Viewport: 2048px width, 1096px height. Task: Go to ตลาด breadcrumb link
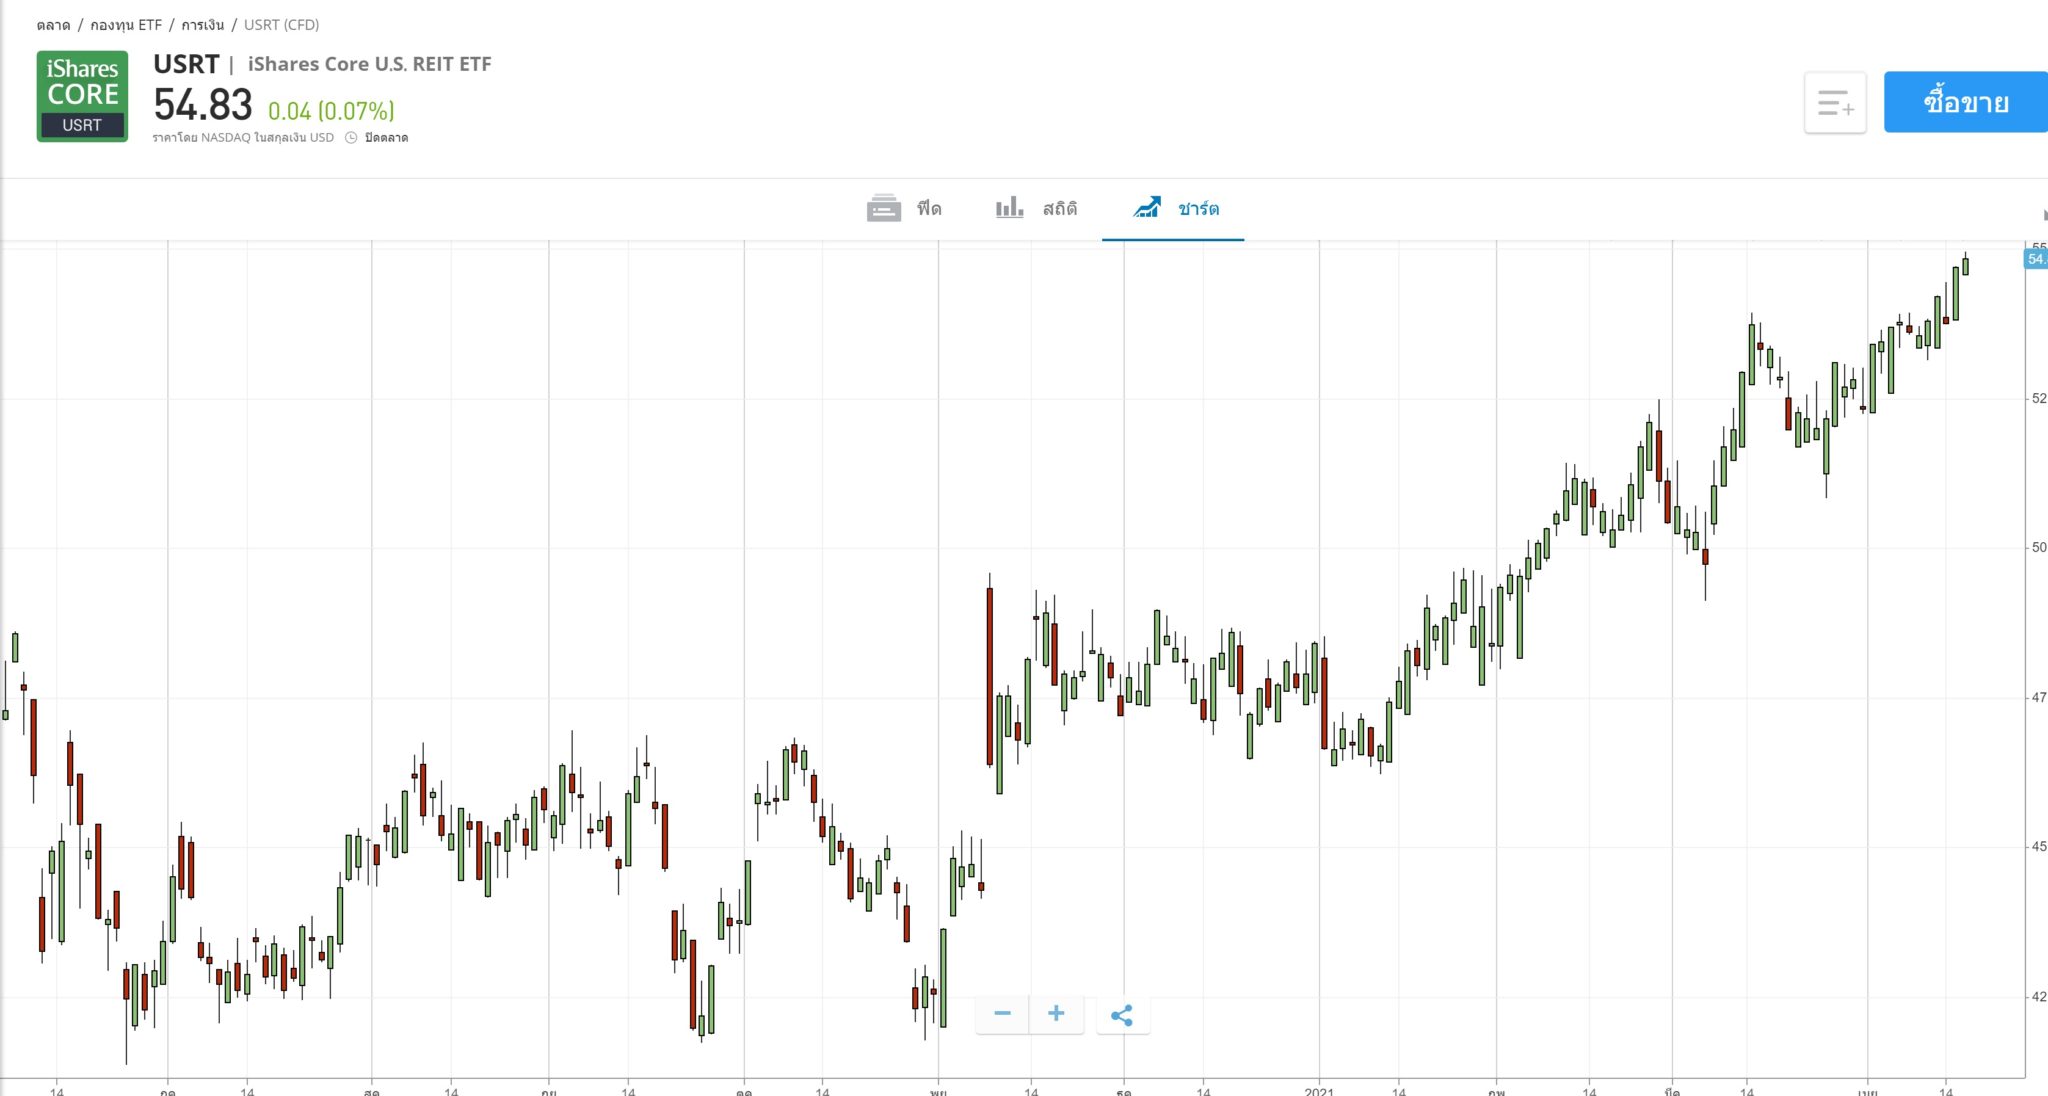[53, 25]
